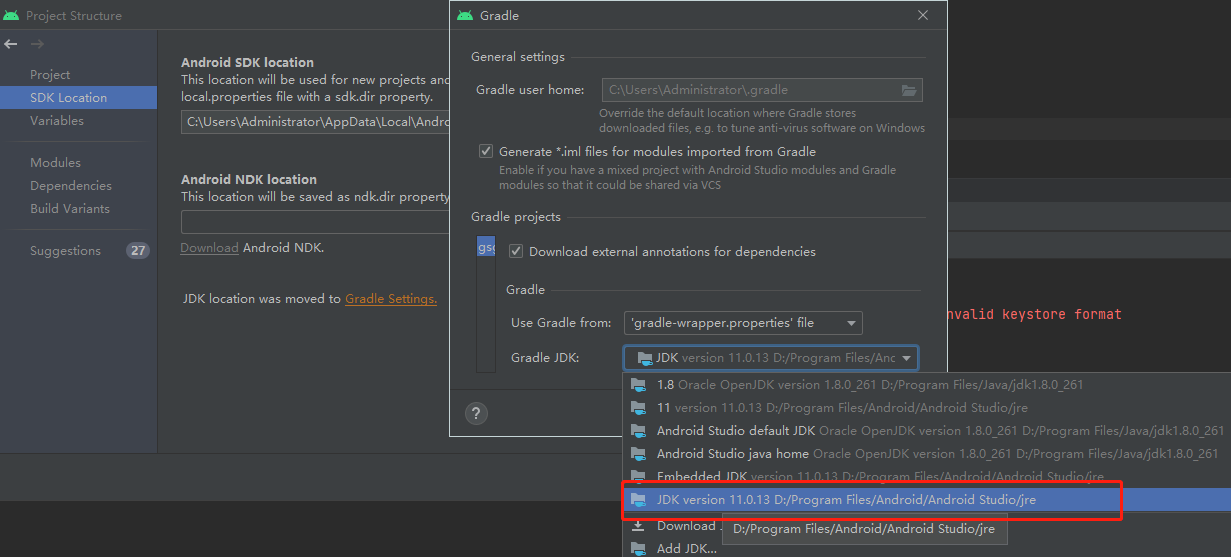Select the Gradle project item in list
Screen dimensions: 1231x557
click(x=486, y=247)
